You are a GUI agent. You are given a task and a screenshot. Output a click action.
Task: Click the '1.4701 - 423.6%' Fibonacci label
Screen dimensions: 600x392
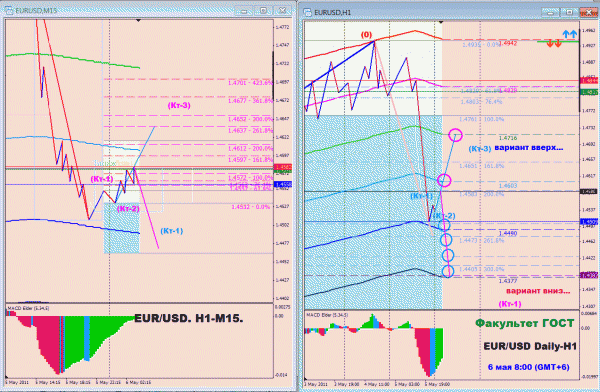[250, 82]
